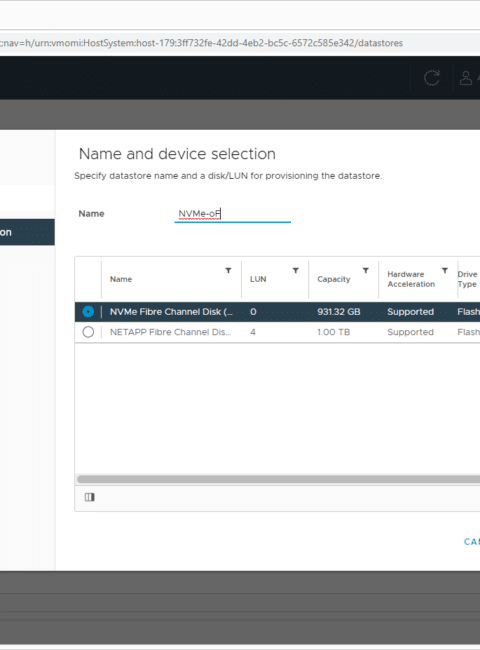Screen dimensions: 480x650
Task: Click the horizontal scrollbar under the table
Action: click(x=279, y=479)
